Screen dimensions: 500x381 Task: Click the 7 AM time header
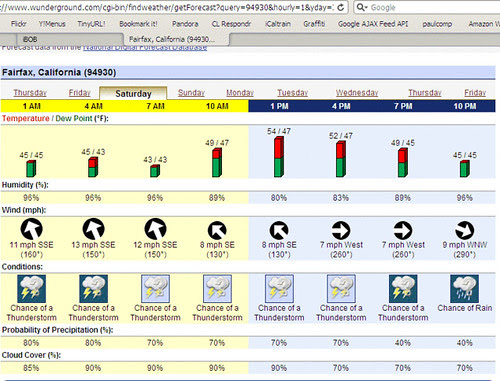pyautogui.click(x=155, y=106)
